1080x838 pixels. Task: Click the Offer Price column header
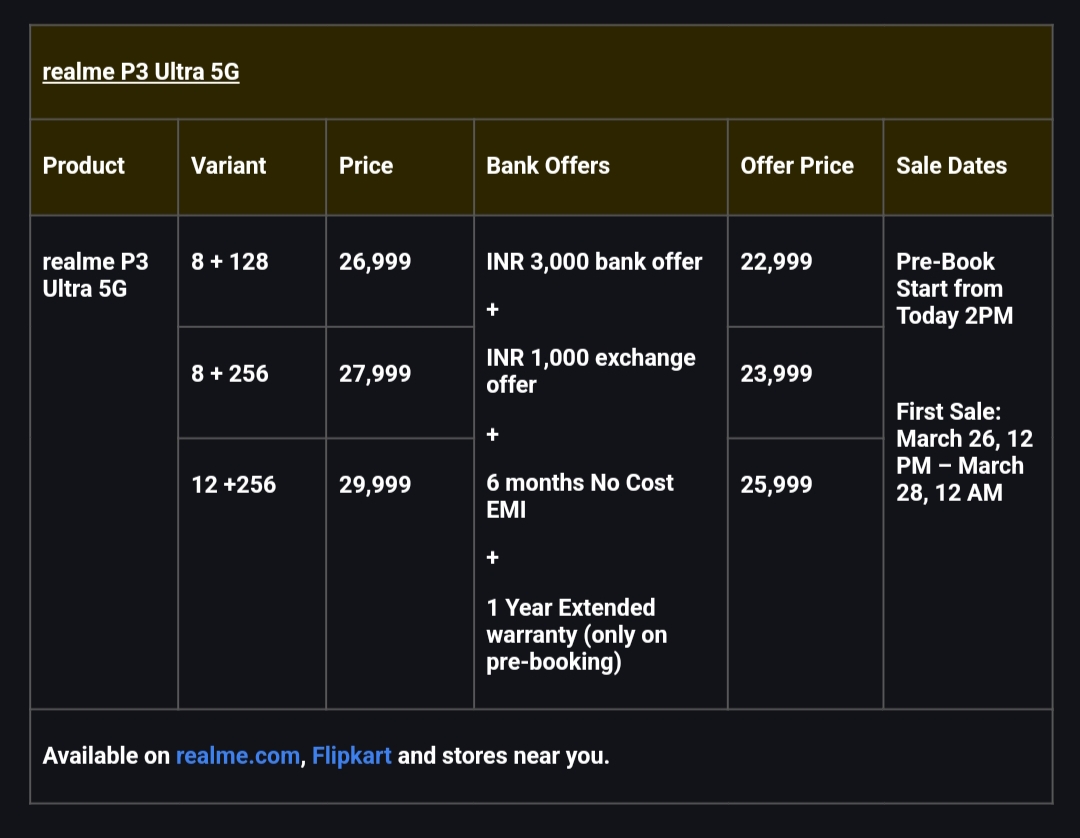pyautogui.click(x=797, y=166)
